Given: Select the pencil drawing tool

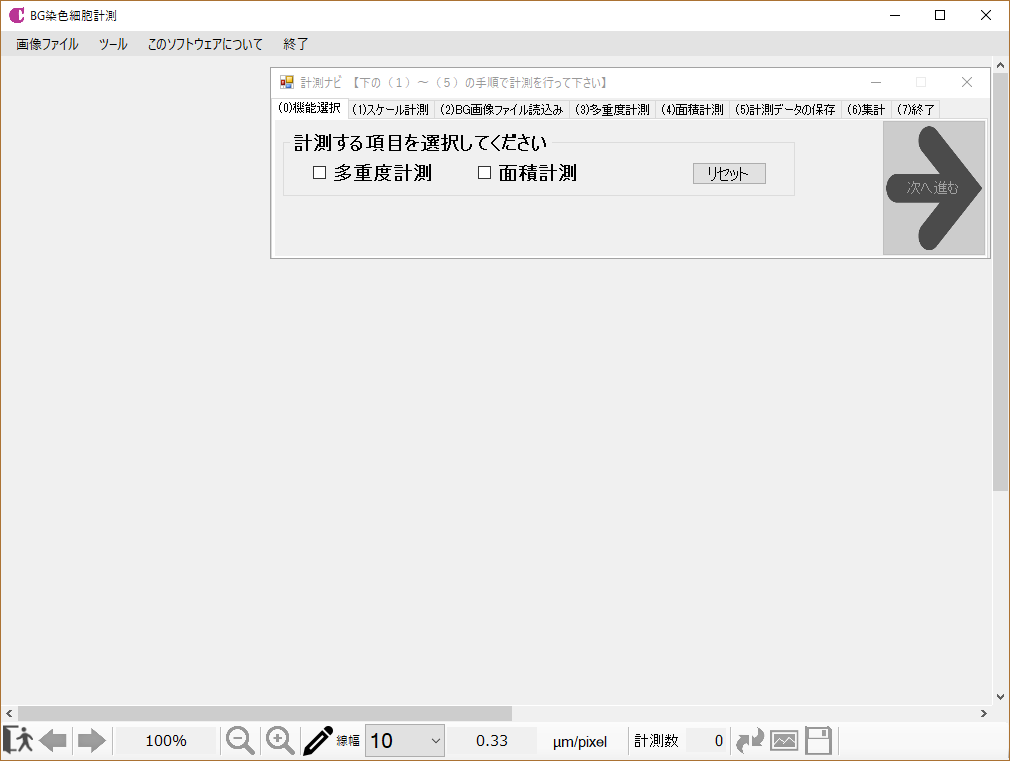Looking at the screenshot, I should click(x=318, y=740).
